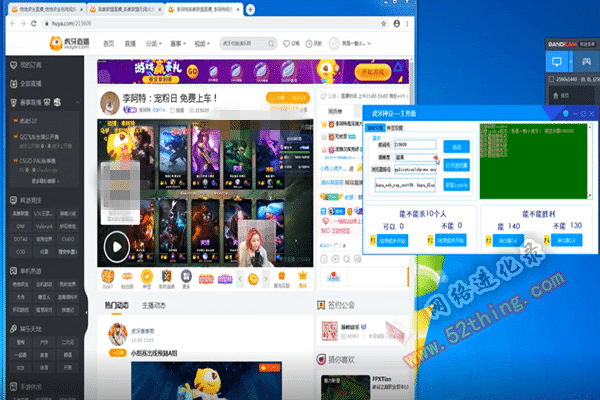The width and height of the screenshot is (600, 400).
Task: Click the browser back arrow
Action: pyautogui.click(x=9, y=22)
